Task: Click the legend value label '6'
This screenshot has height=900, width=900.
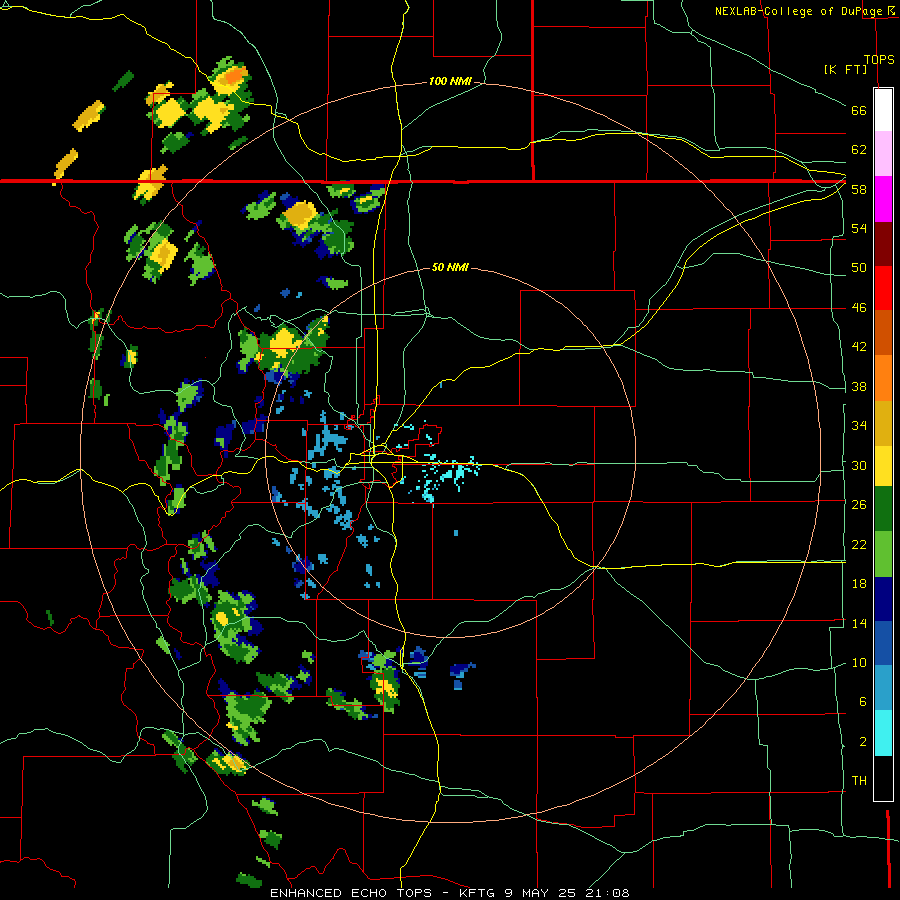Action: point(862,702)
